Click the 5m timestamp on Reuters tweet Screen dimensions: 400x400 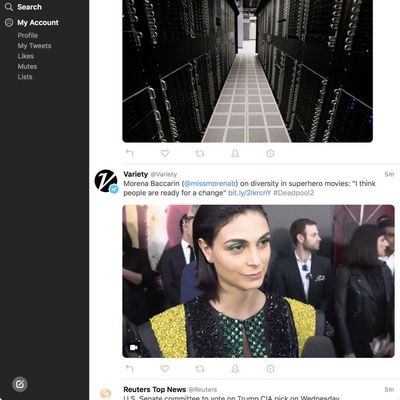tap(389, 389)
